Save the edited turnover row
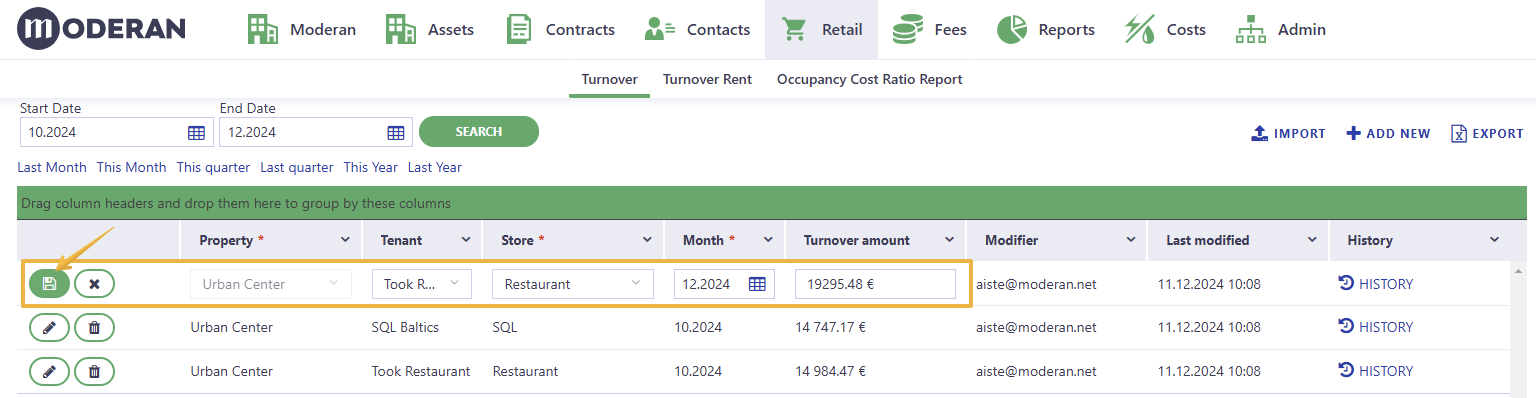1536x398 pixels. (49, 284)
